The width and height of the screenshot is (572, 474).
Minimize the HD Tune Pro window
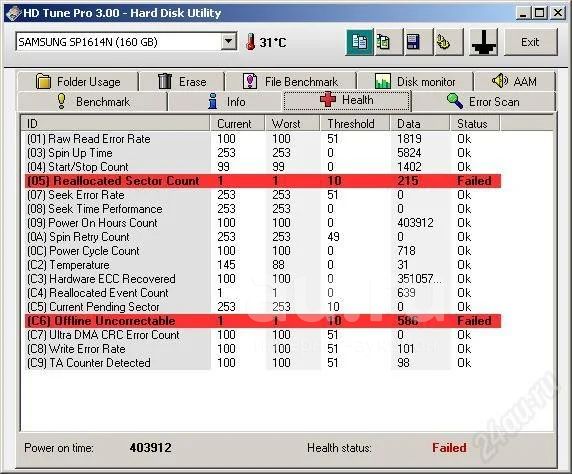pos(523,13)
